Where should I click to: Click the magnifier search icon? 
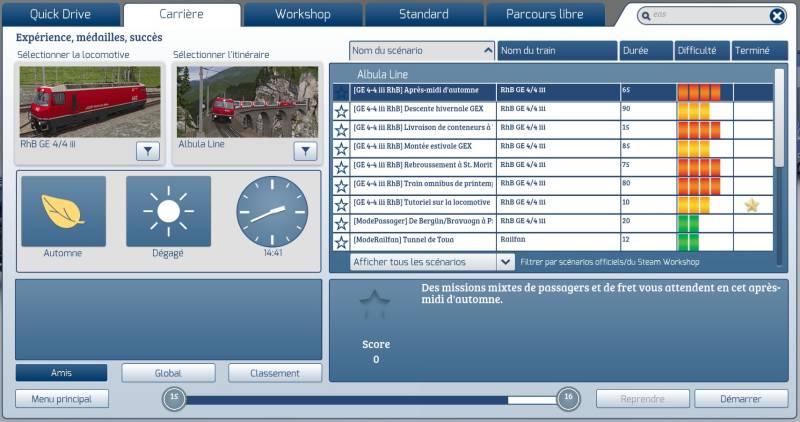[645, 16]
